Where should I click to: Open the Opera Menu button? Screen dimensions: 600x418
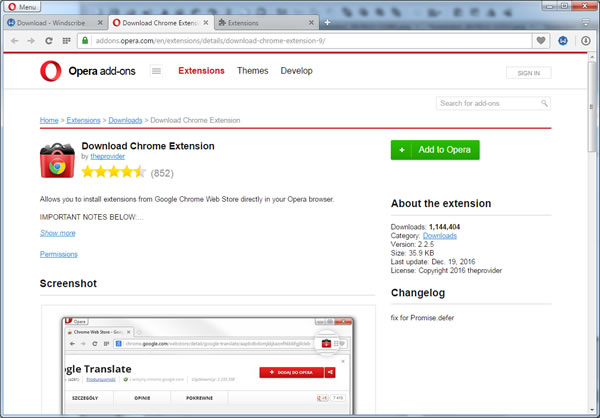(22, 7)
